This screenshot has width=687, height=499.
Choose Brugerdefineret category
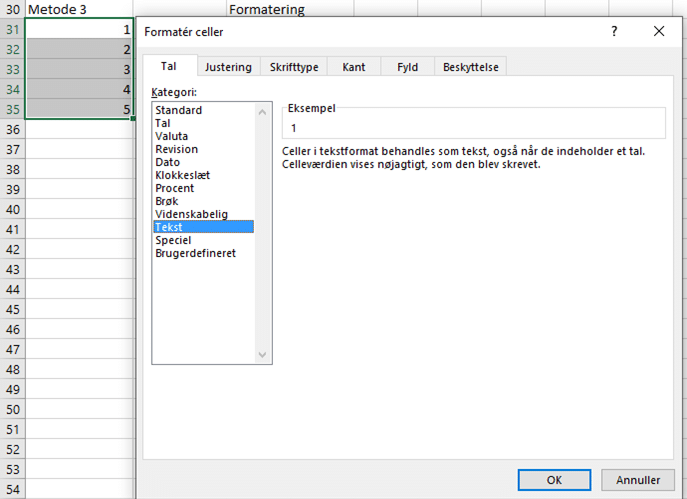tap(195, 253)
